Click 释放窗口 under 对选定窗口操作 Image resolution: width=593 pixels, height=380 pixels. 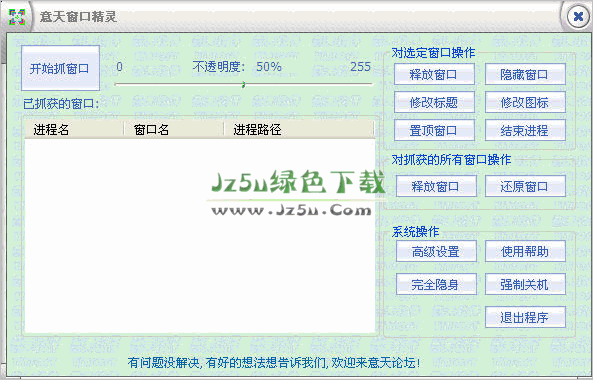[434, 74]
